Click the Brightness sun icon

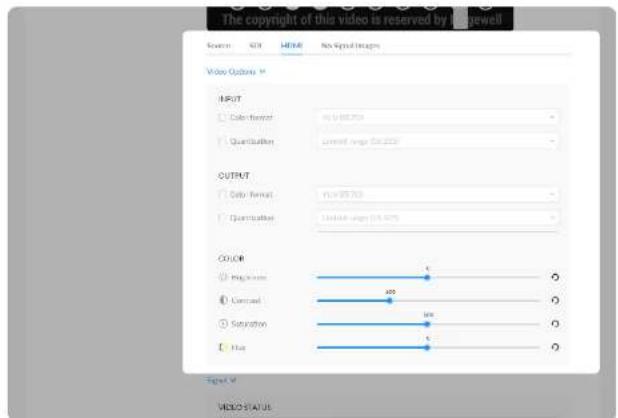click(223, 277)
